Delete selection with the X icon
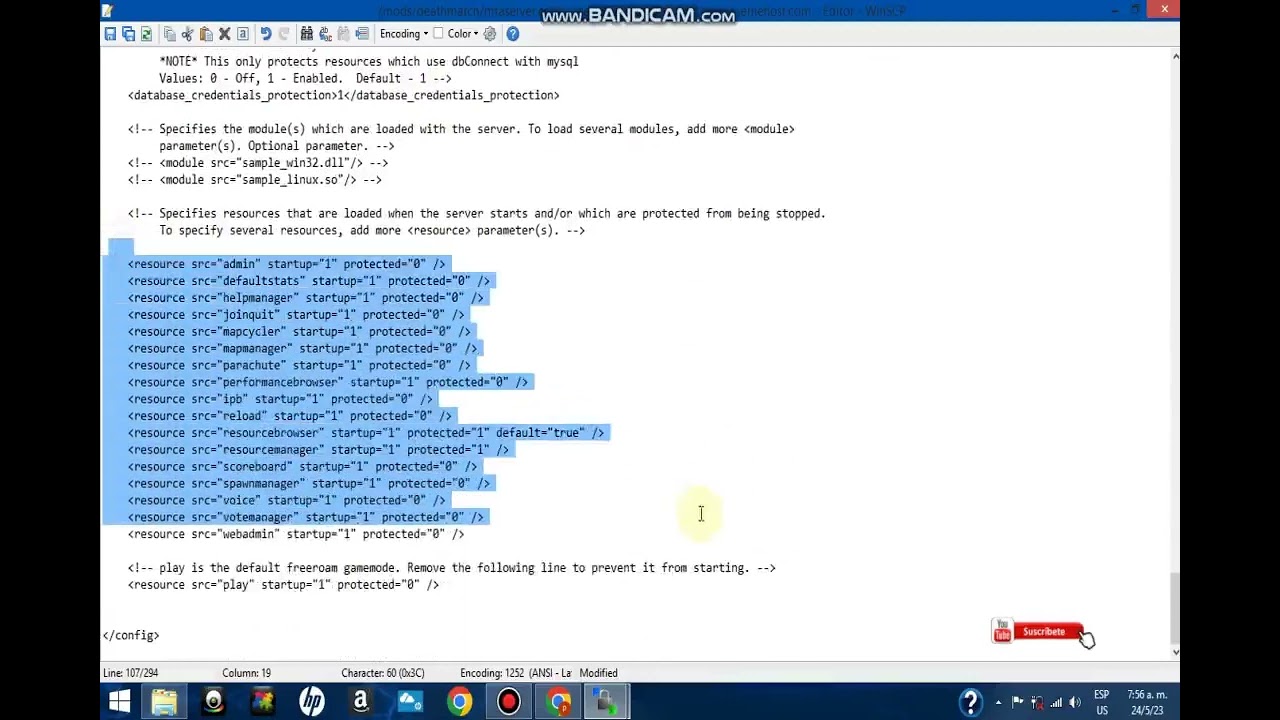The image size is (1280, 720). click(x=224, y=34)
